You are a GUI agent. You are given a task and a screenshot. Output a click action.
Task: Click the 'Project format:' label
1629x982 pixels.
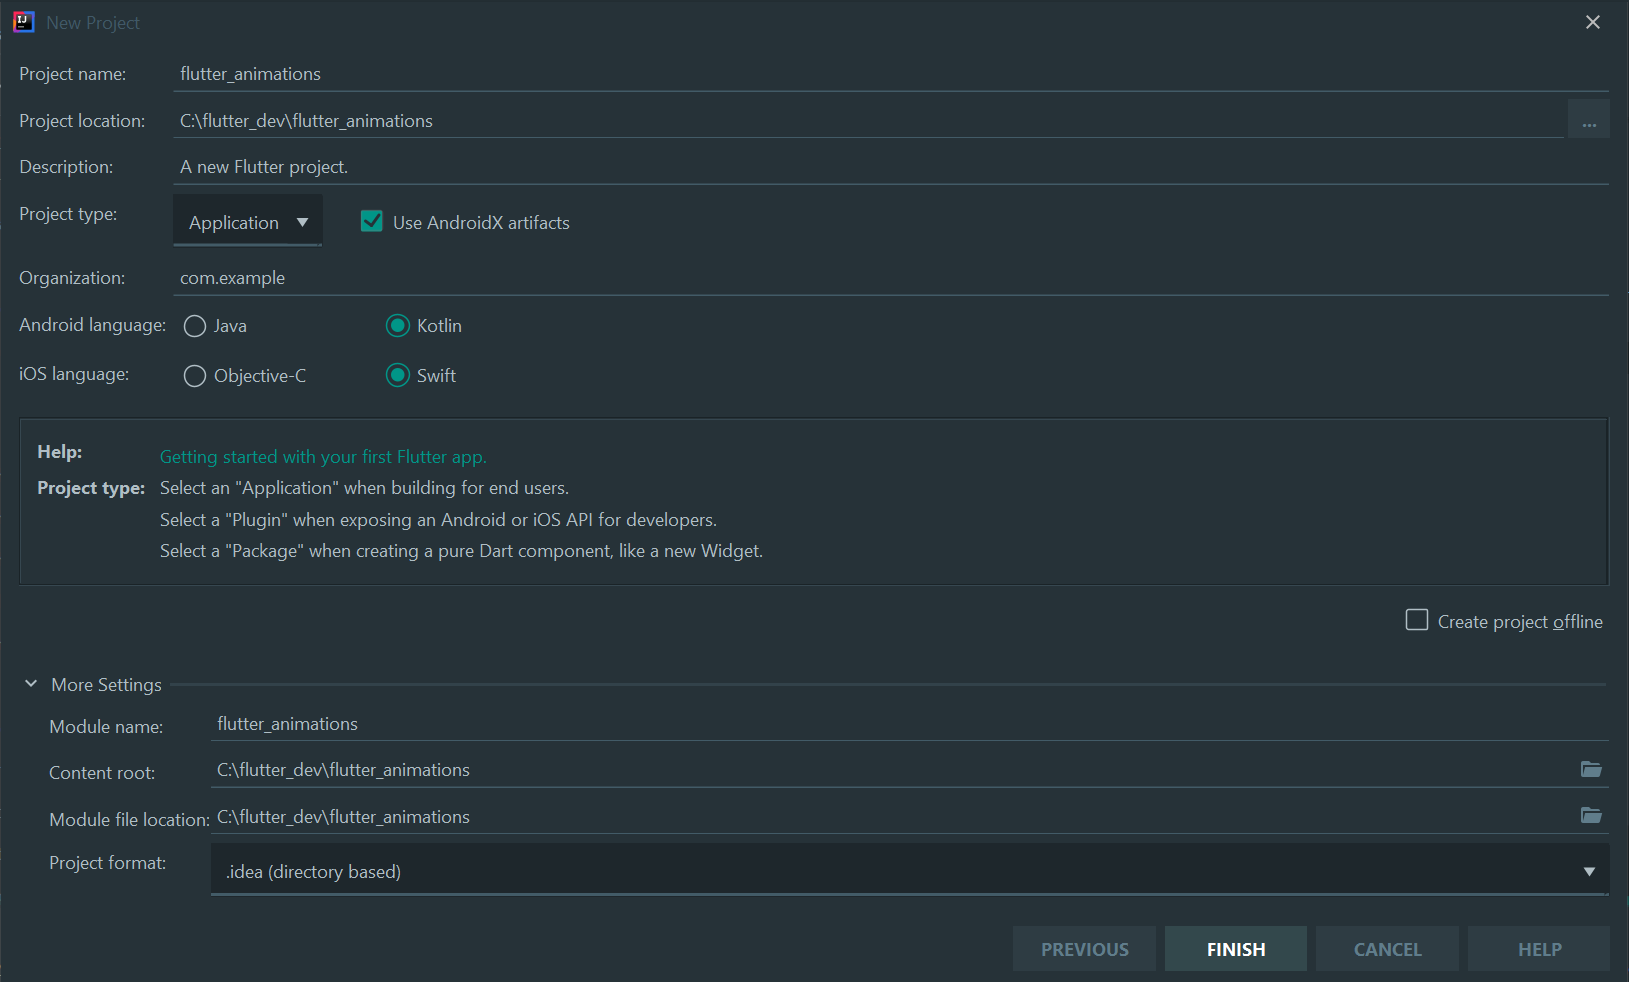pos(108,862)
